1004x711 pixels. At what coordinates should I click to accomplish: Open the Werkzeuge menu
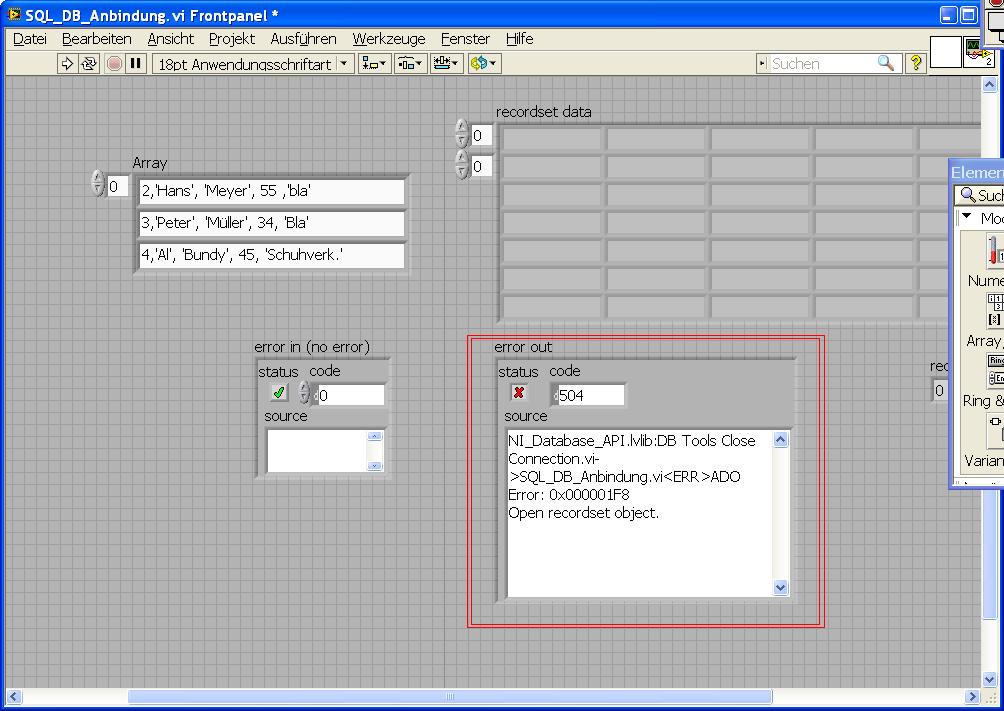click(389, 39)
